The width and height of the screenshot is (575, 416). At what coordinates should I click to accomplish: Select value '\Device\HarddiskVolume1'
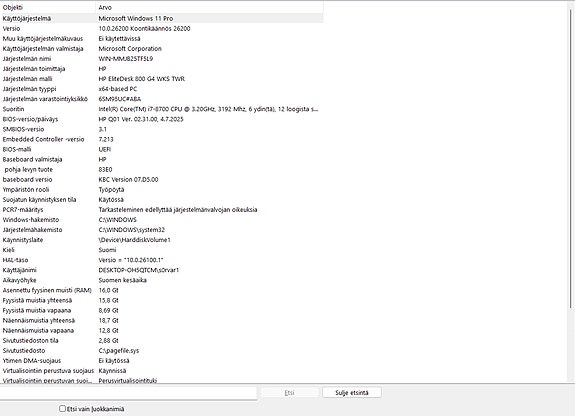click(135, 240)
